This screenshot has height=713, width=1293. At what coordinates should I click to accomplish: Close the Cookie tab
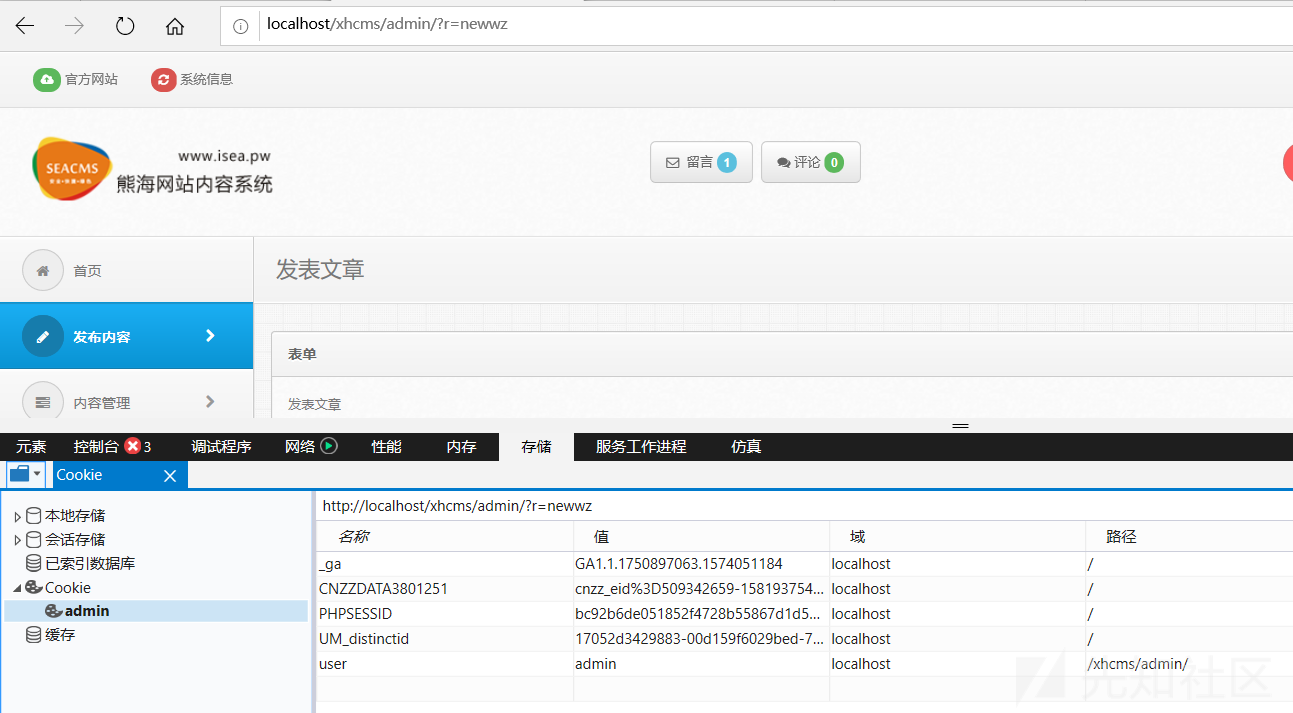pos(170,476)
